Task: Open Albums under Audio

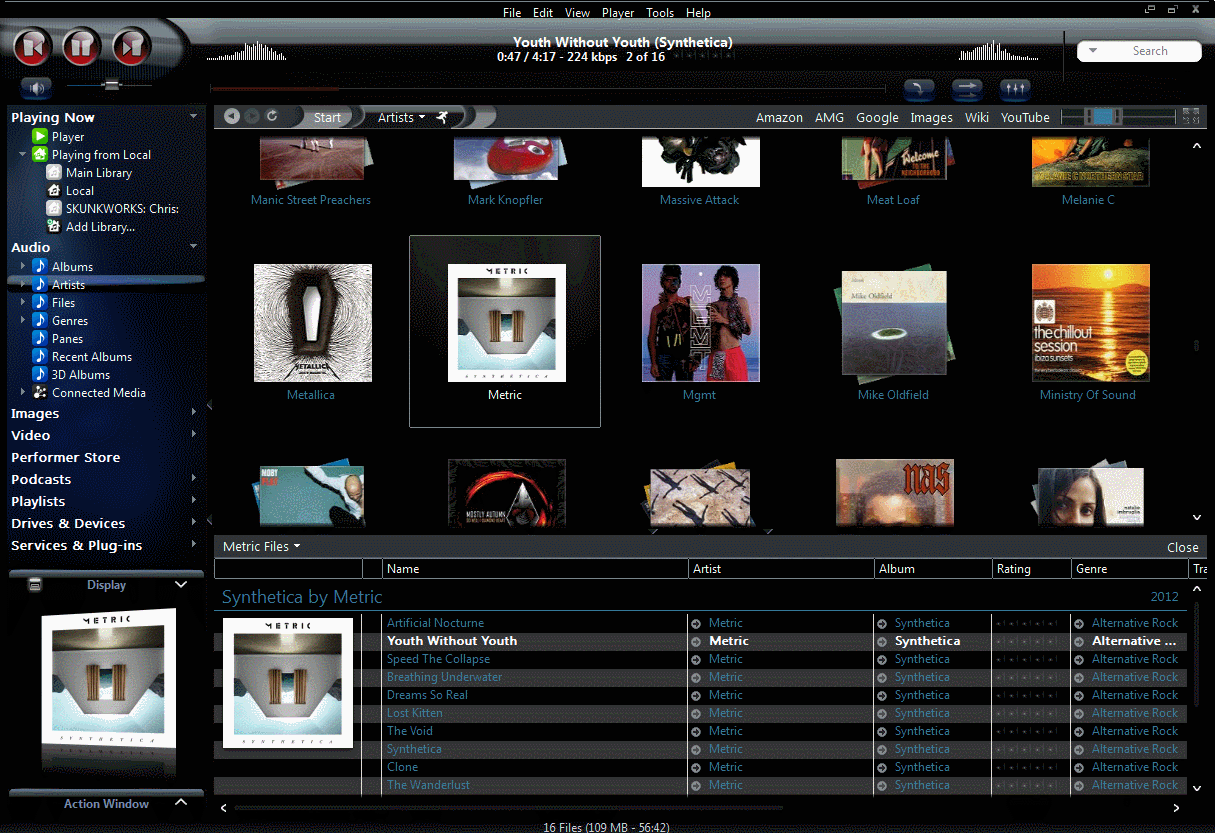Action: coord(72,267)
